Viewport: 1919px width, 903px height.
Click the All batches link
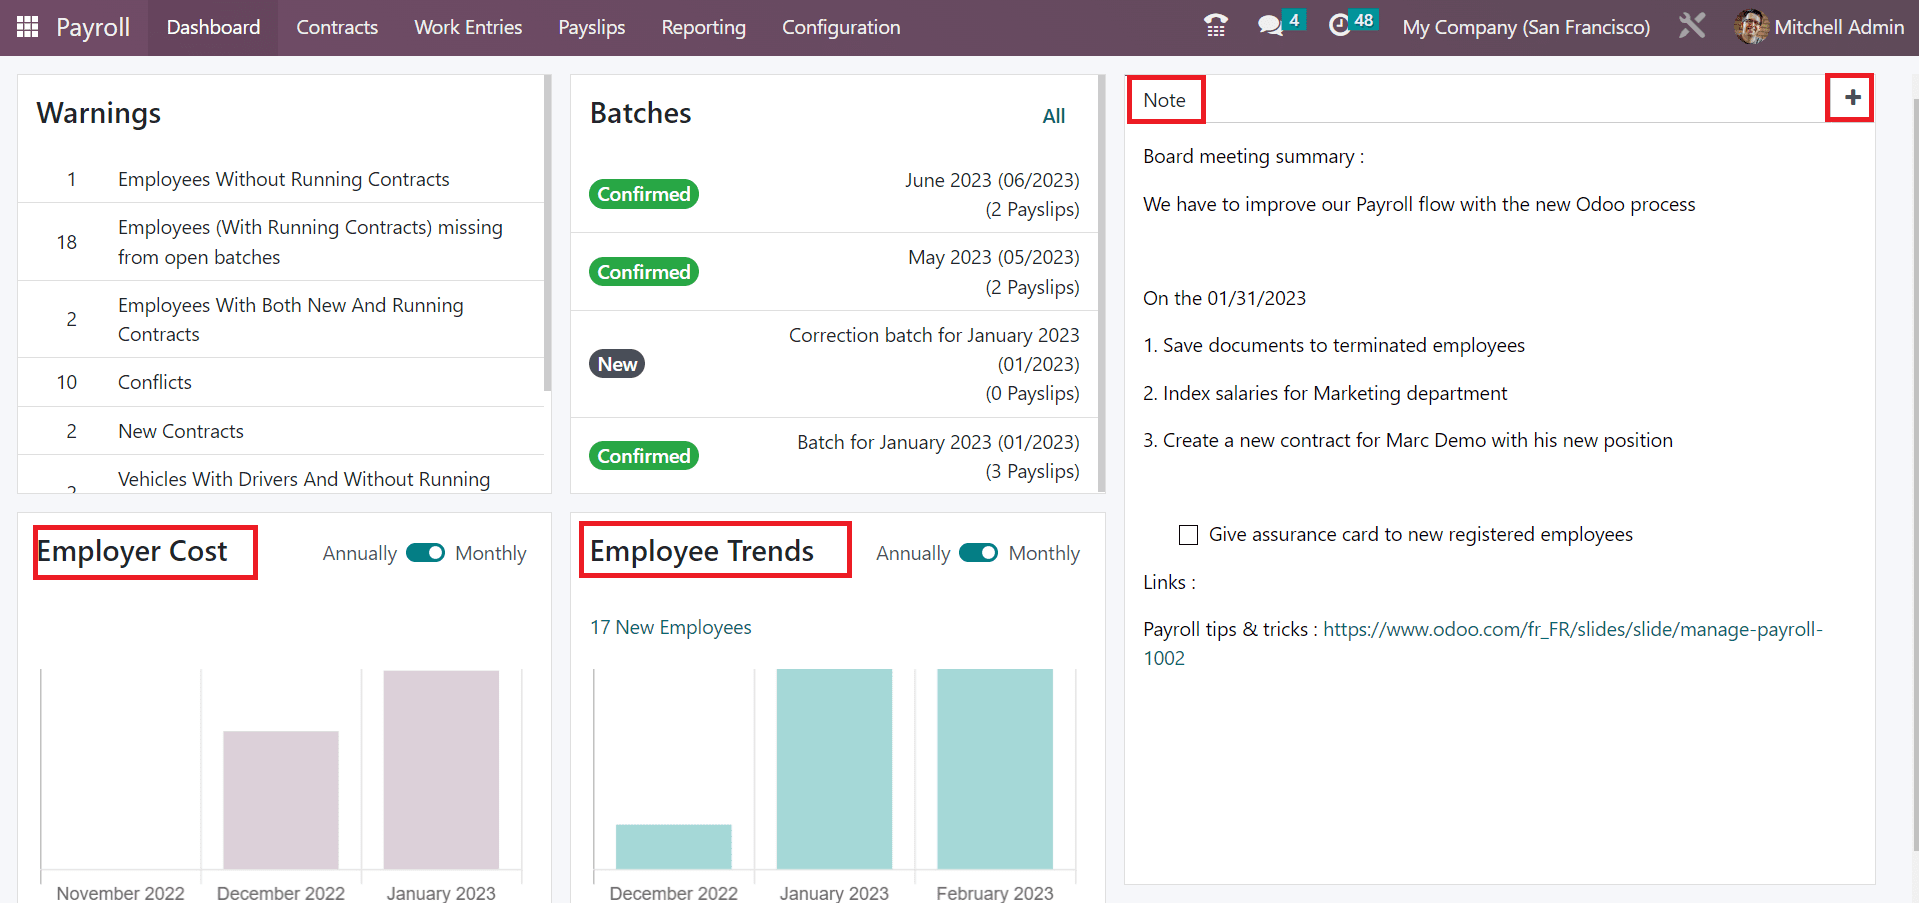[1053, 116]
